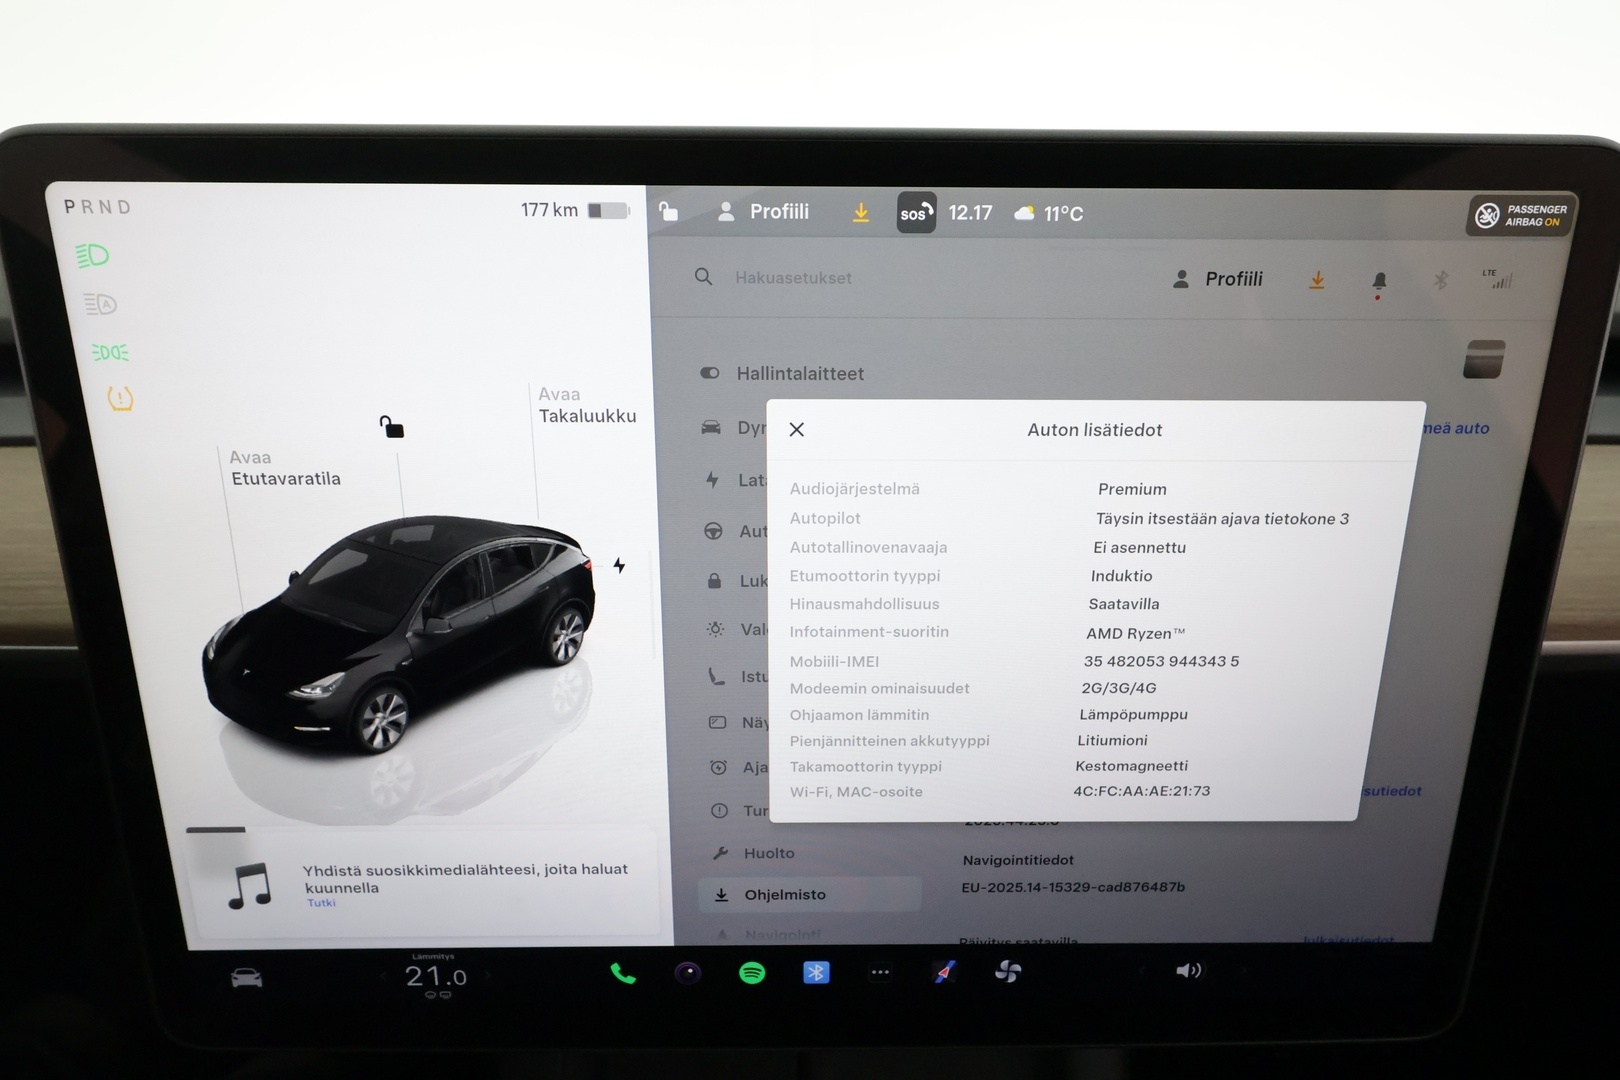The height and width of the screenshot is (1080, 1620).
Task: Open Bluetooth settings from the bottom dock
Action: click(x=817, y=971)
